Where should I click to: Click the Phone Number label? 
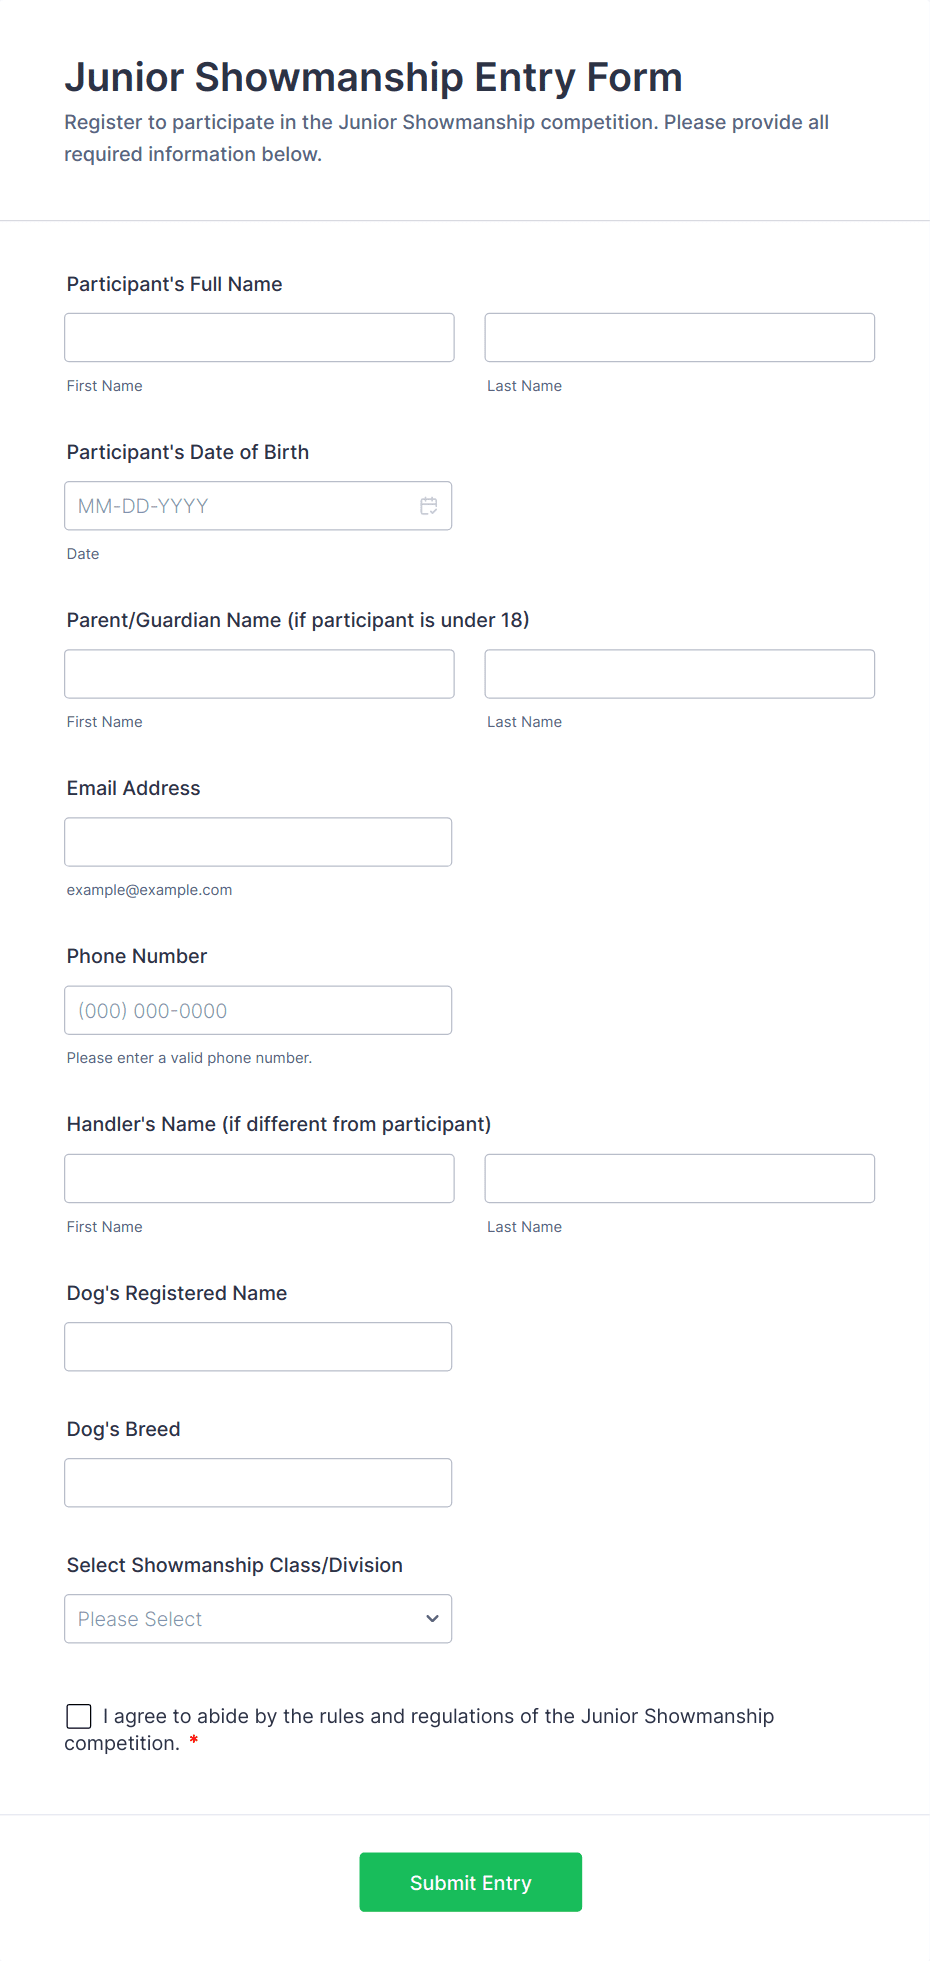click(x=137, y=956)
